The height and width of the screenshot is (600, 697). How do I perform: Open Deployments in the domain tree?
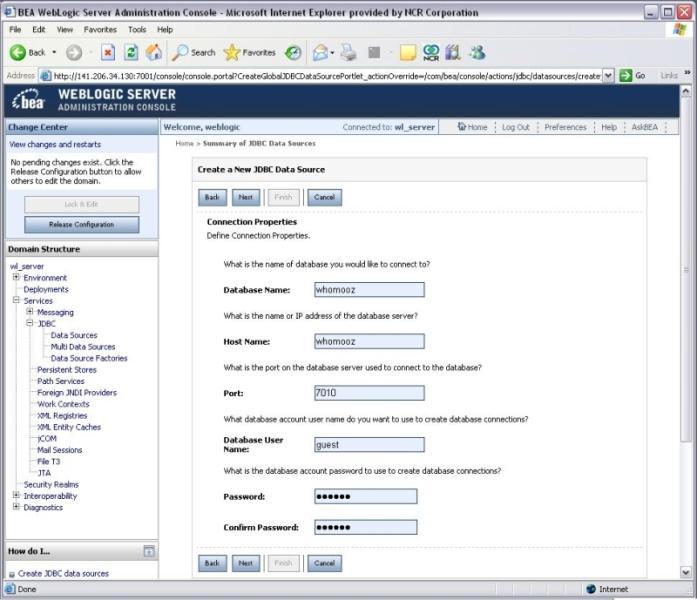(46, 289)
